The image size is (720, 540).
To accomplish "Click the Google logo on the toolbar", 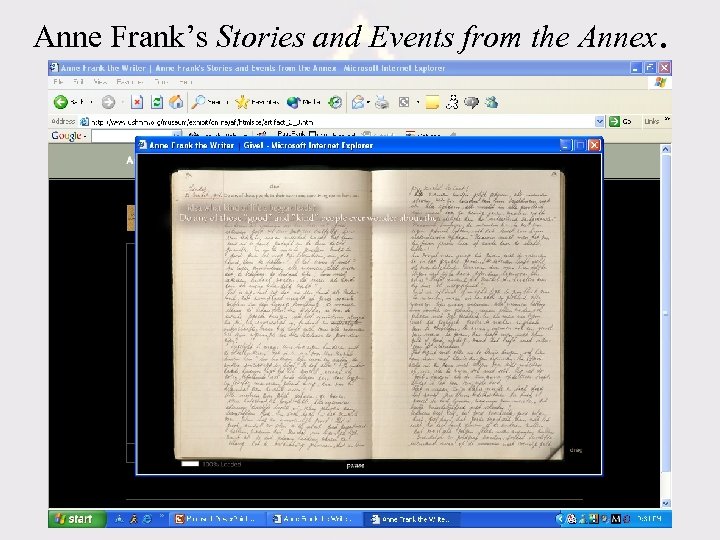I will pos(66,135).
